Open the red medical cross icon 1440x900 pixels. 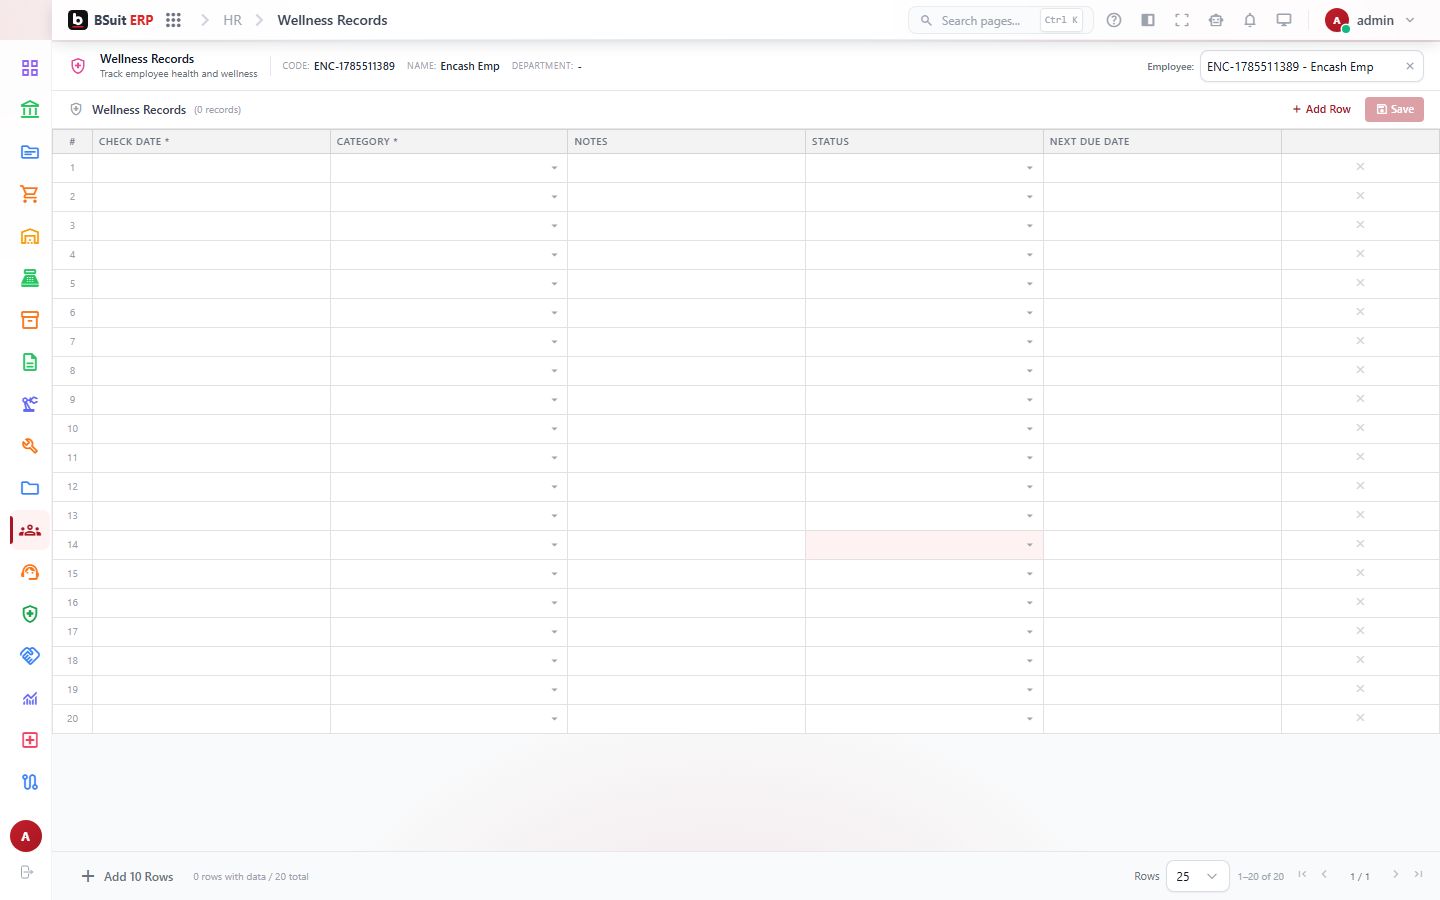pos(30,740)
